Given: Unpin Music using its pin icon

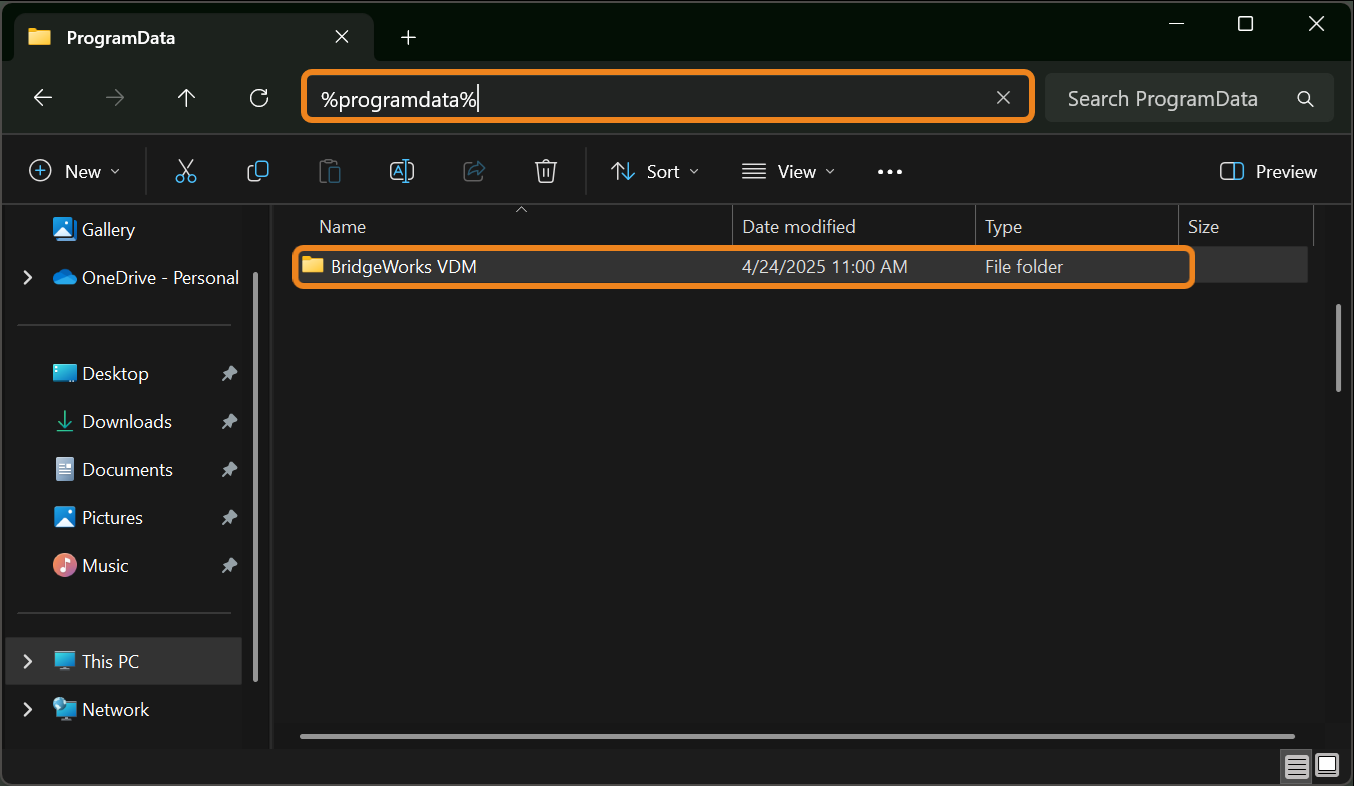Looking at the screenshot, I should pyautogui.click(x=229, y=565).
